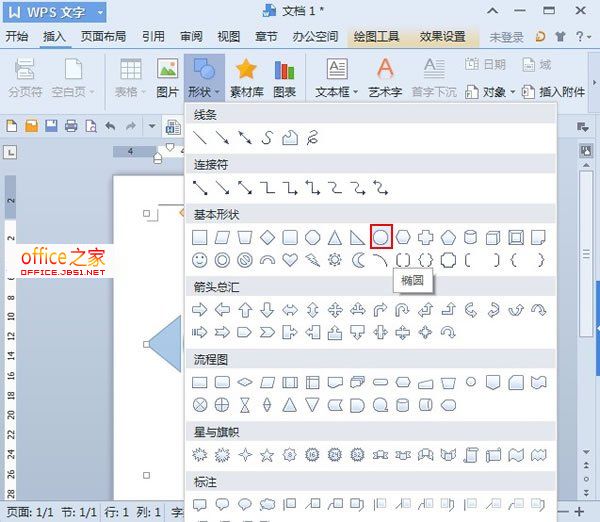This screenshot has height=522, width=600.
Task: Open the 审阅 tab
Action: pos(191,36)
